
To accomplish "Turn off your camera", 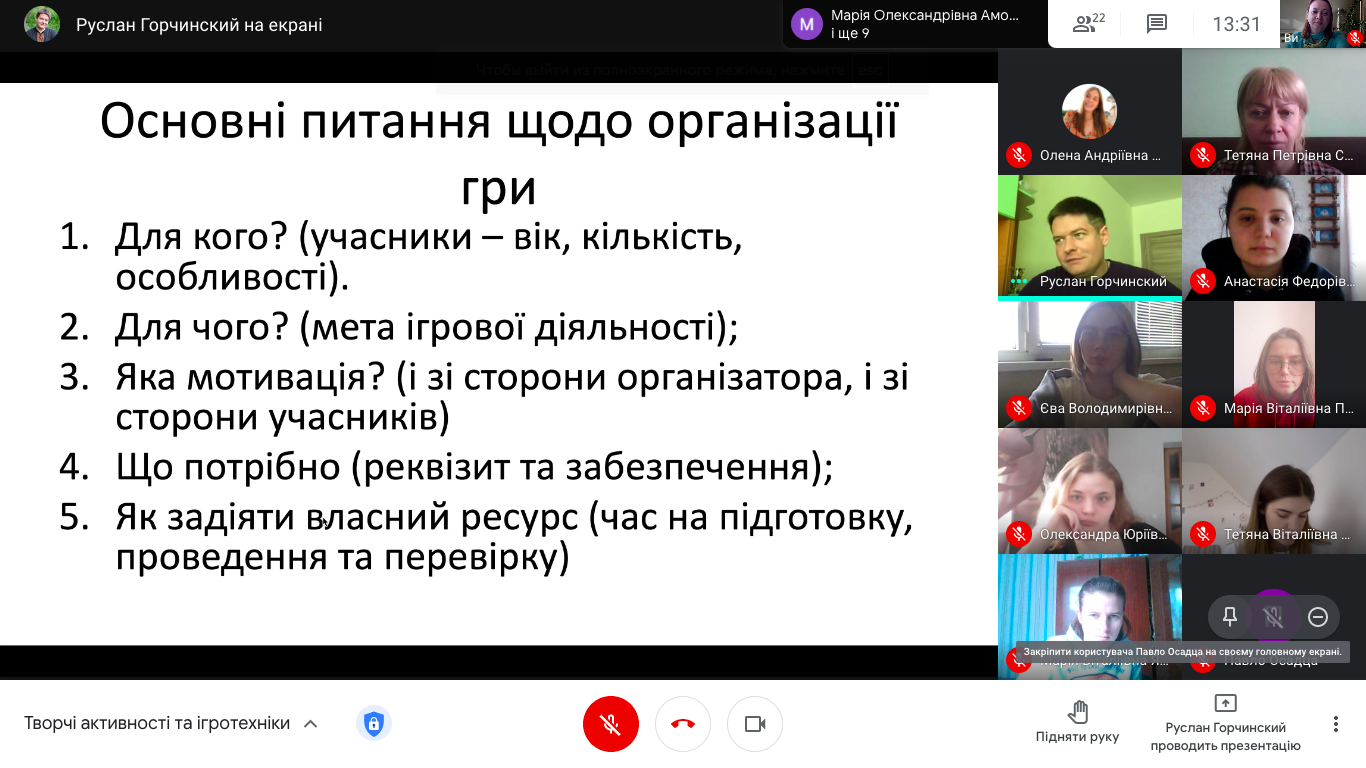I will [754, 723].
